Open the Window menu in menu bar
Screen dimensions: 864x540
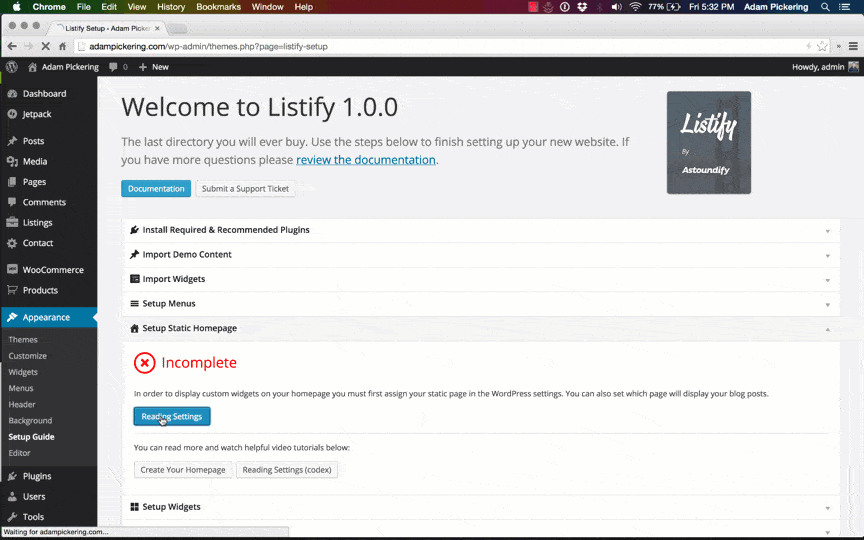(x=267, y=7)
